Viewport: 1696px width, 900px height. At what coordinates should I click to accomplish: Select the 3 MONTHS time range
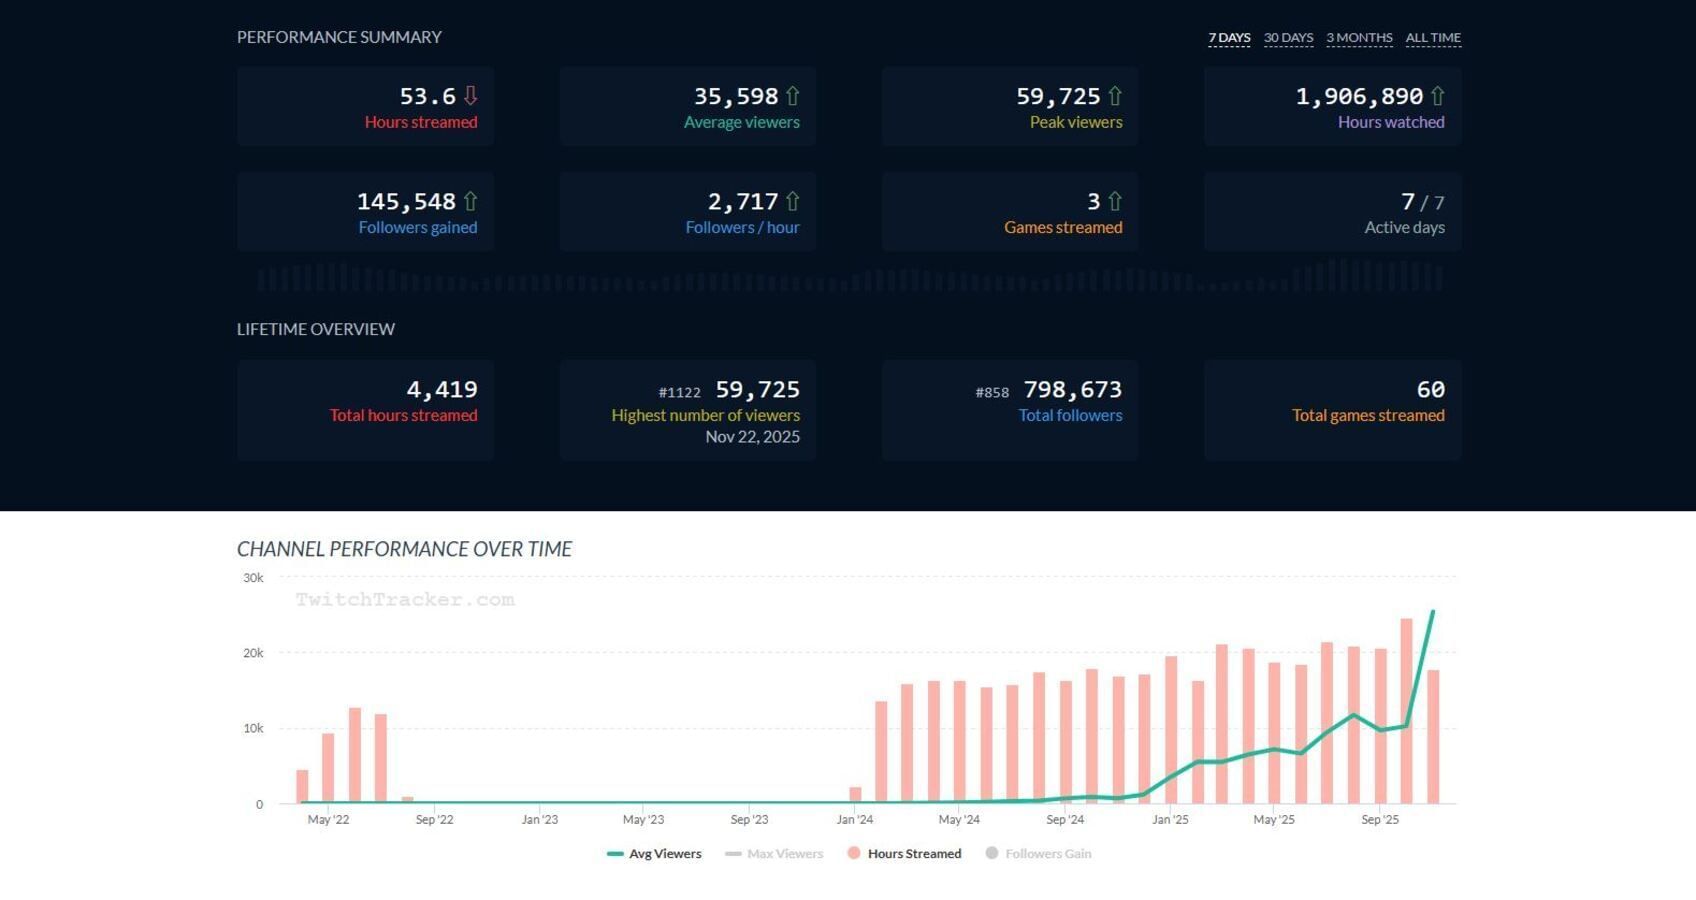1359,37
